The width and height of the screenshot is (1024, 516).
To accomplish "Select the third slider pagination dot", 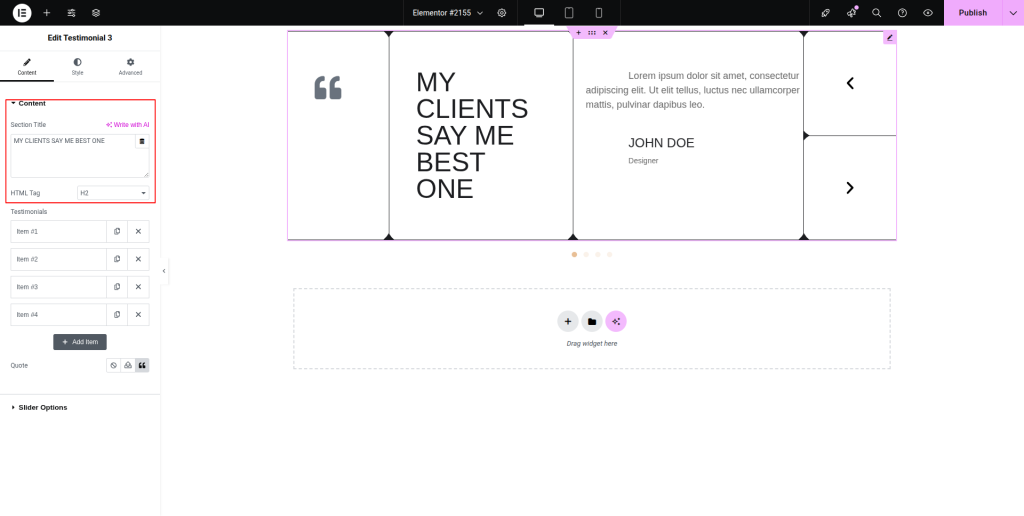I will click(598, 255).
